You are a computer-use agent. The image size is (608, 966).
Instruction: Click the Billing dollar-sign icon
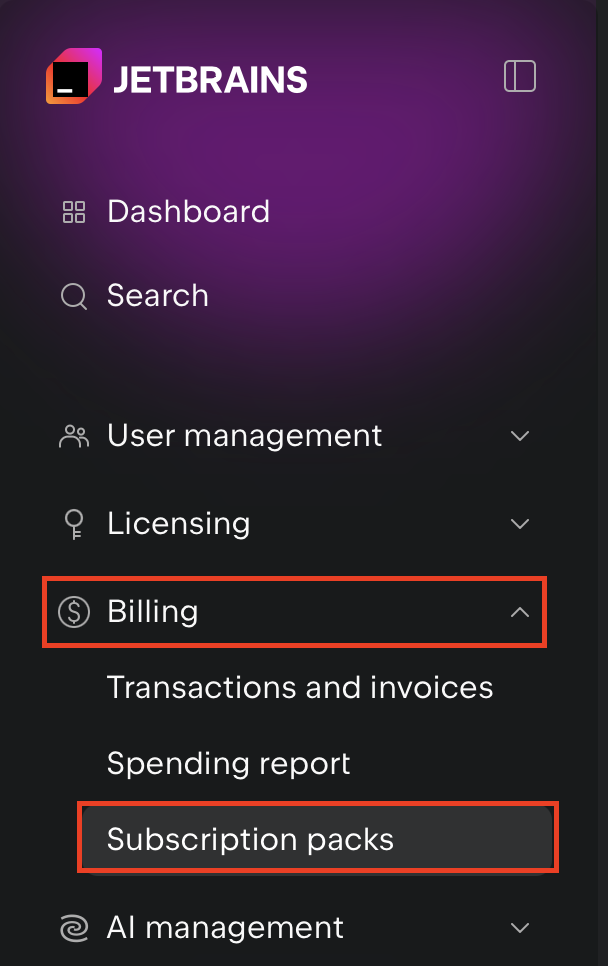tap(74, 611)
